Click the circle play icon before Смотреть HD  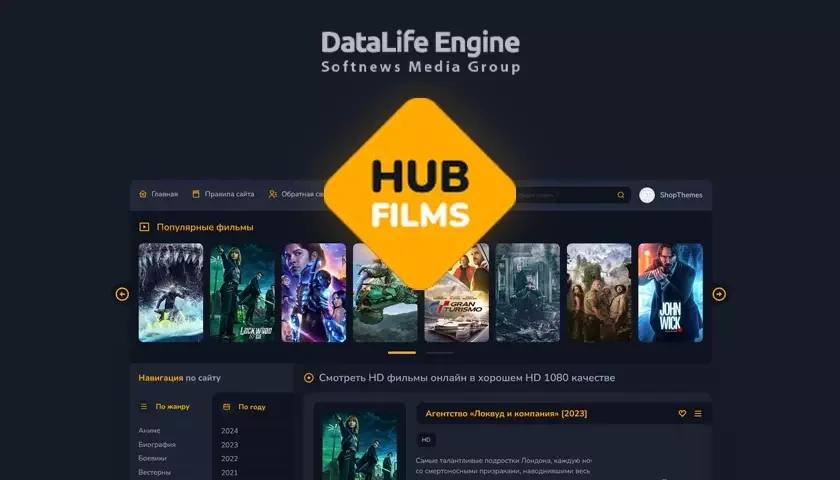[309, 378]
